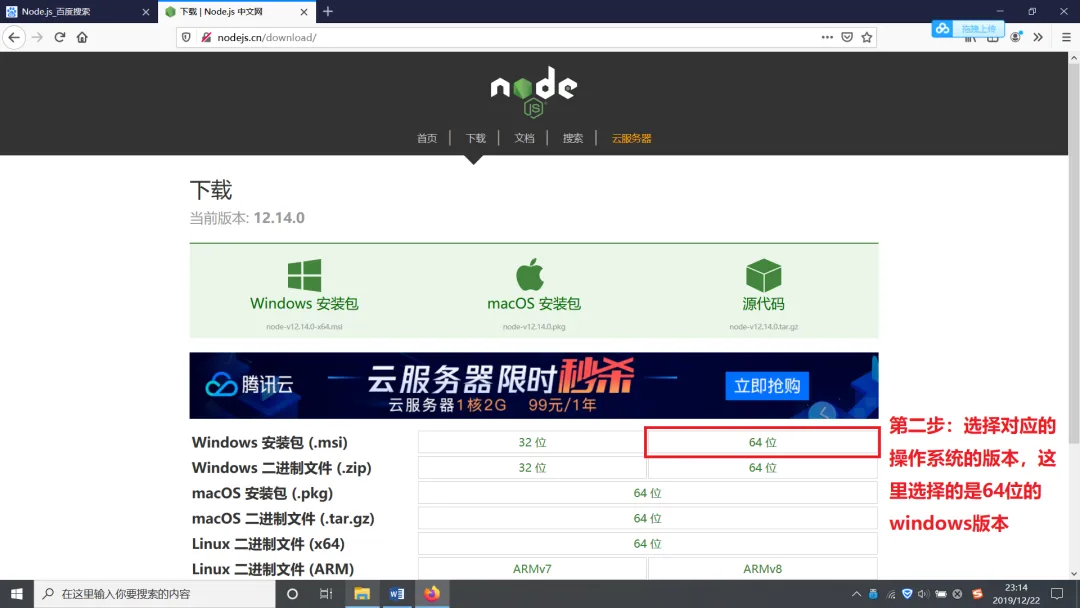
Task: Open Windows Start menu
Action: (17, 594)
